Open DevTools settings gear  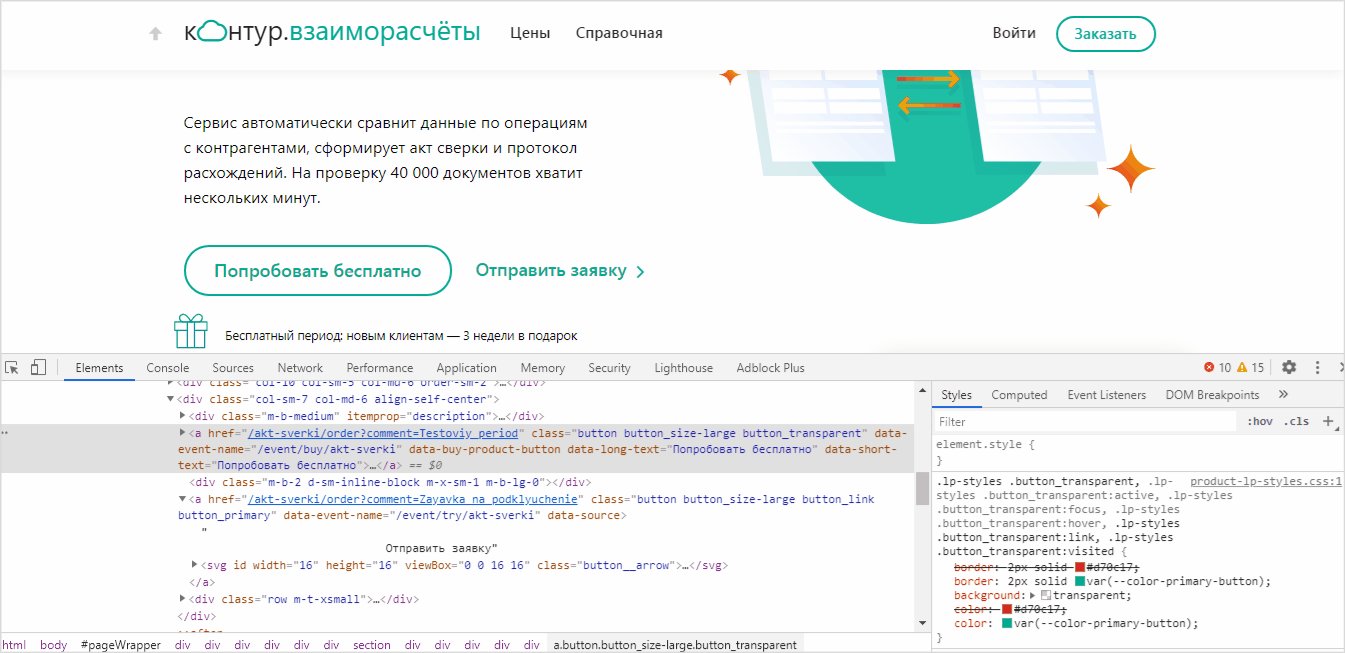tap(1289, 367)
